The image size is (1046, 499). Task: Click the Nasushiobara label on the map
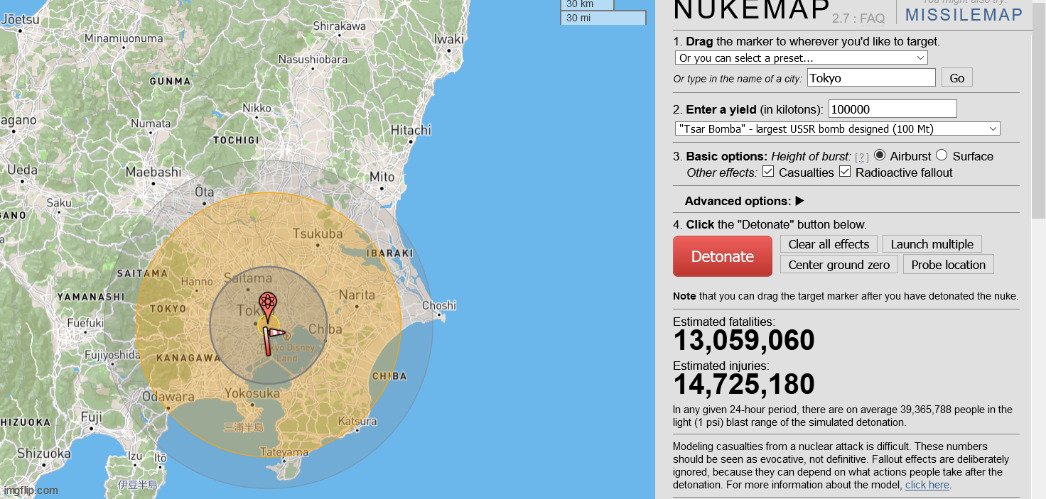coord(313,59)
